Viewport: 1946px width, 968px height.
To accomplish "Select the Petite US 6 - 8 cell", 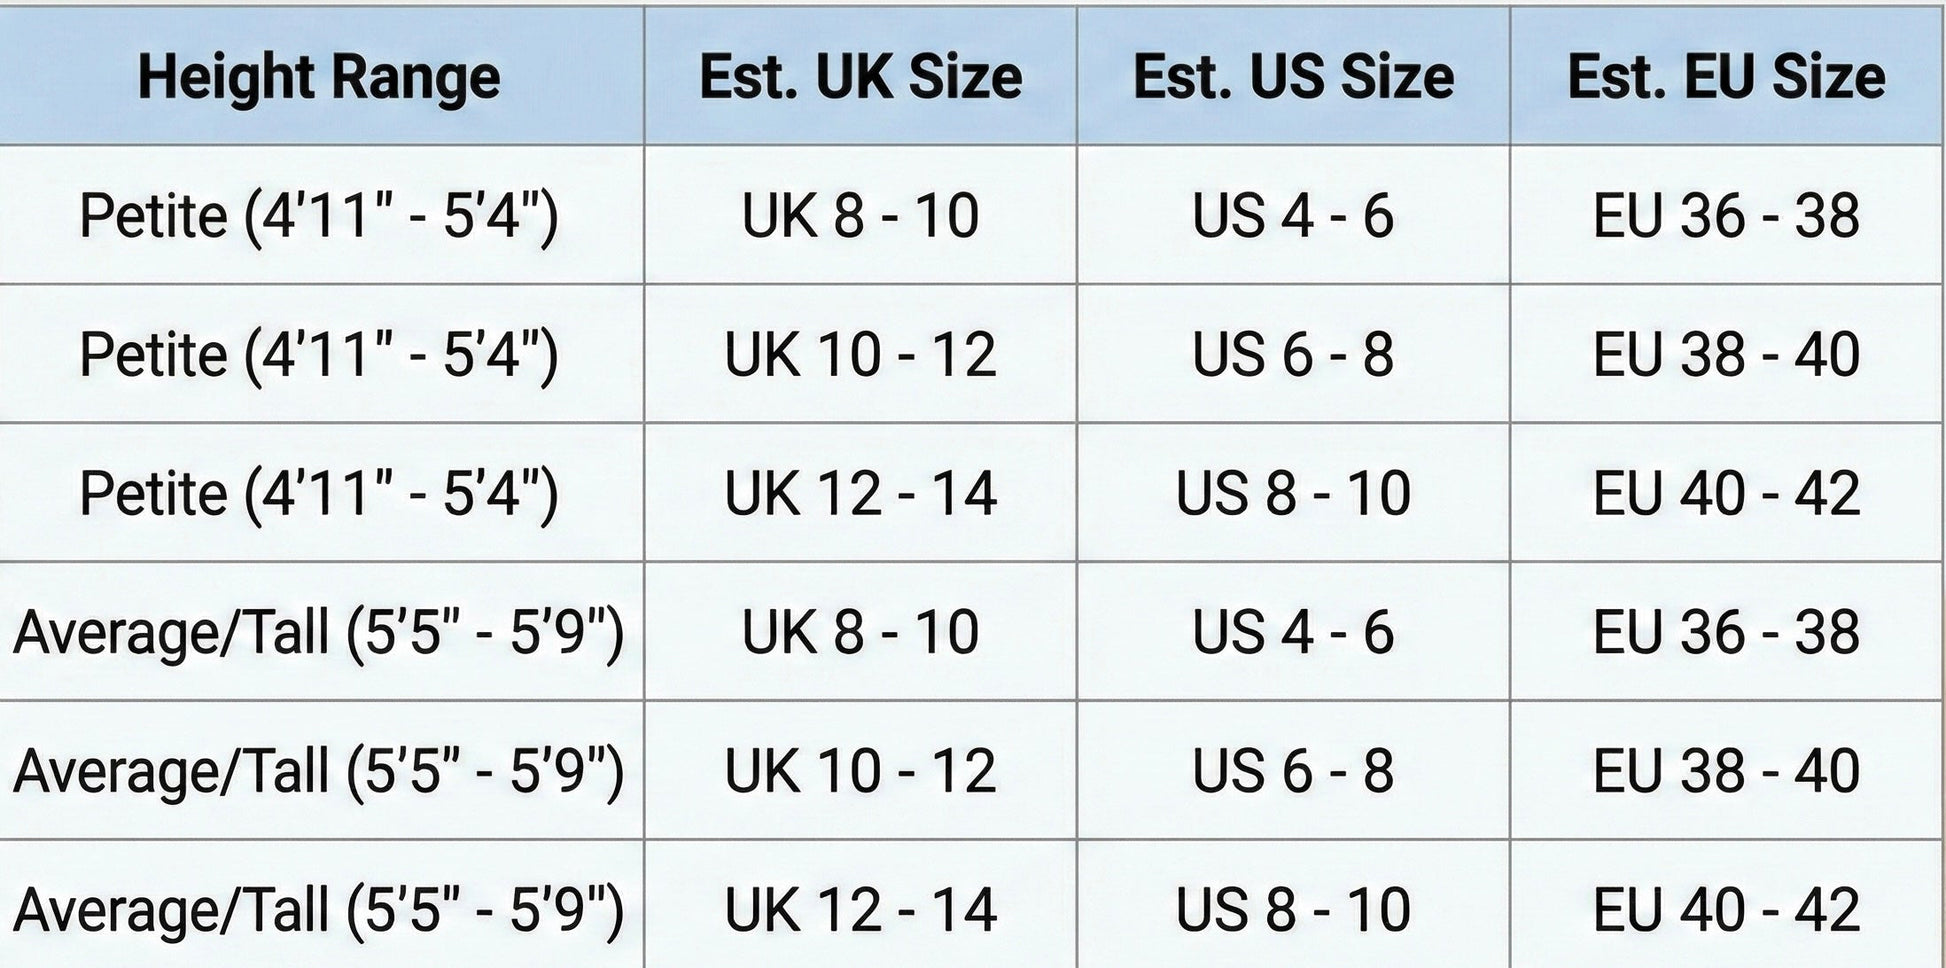I will 1293,354.
